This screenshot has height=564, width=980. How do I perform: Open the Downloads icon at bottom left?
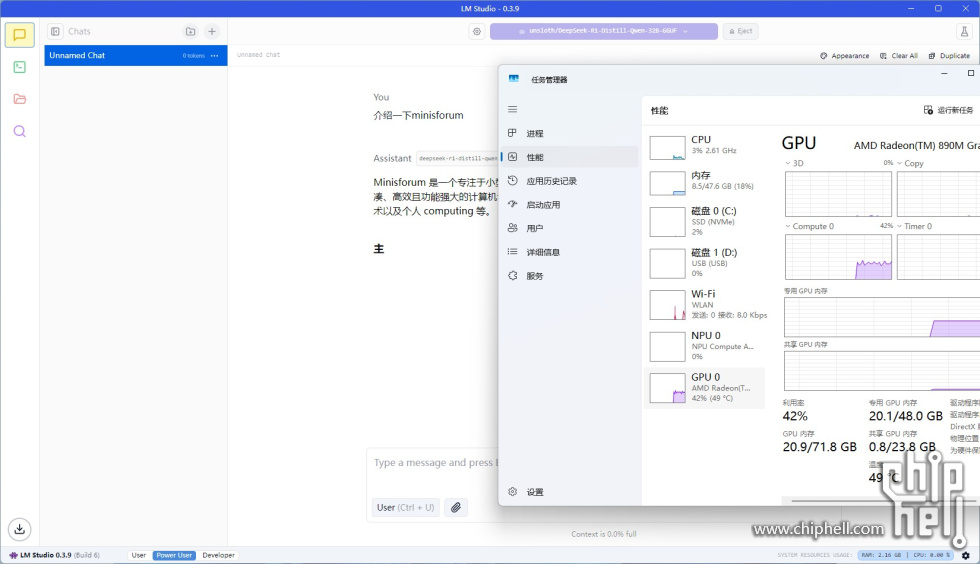(19, 529)
